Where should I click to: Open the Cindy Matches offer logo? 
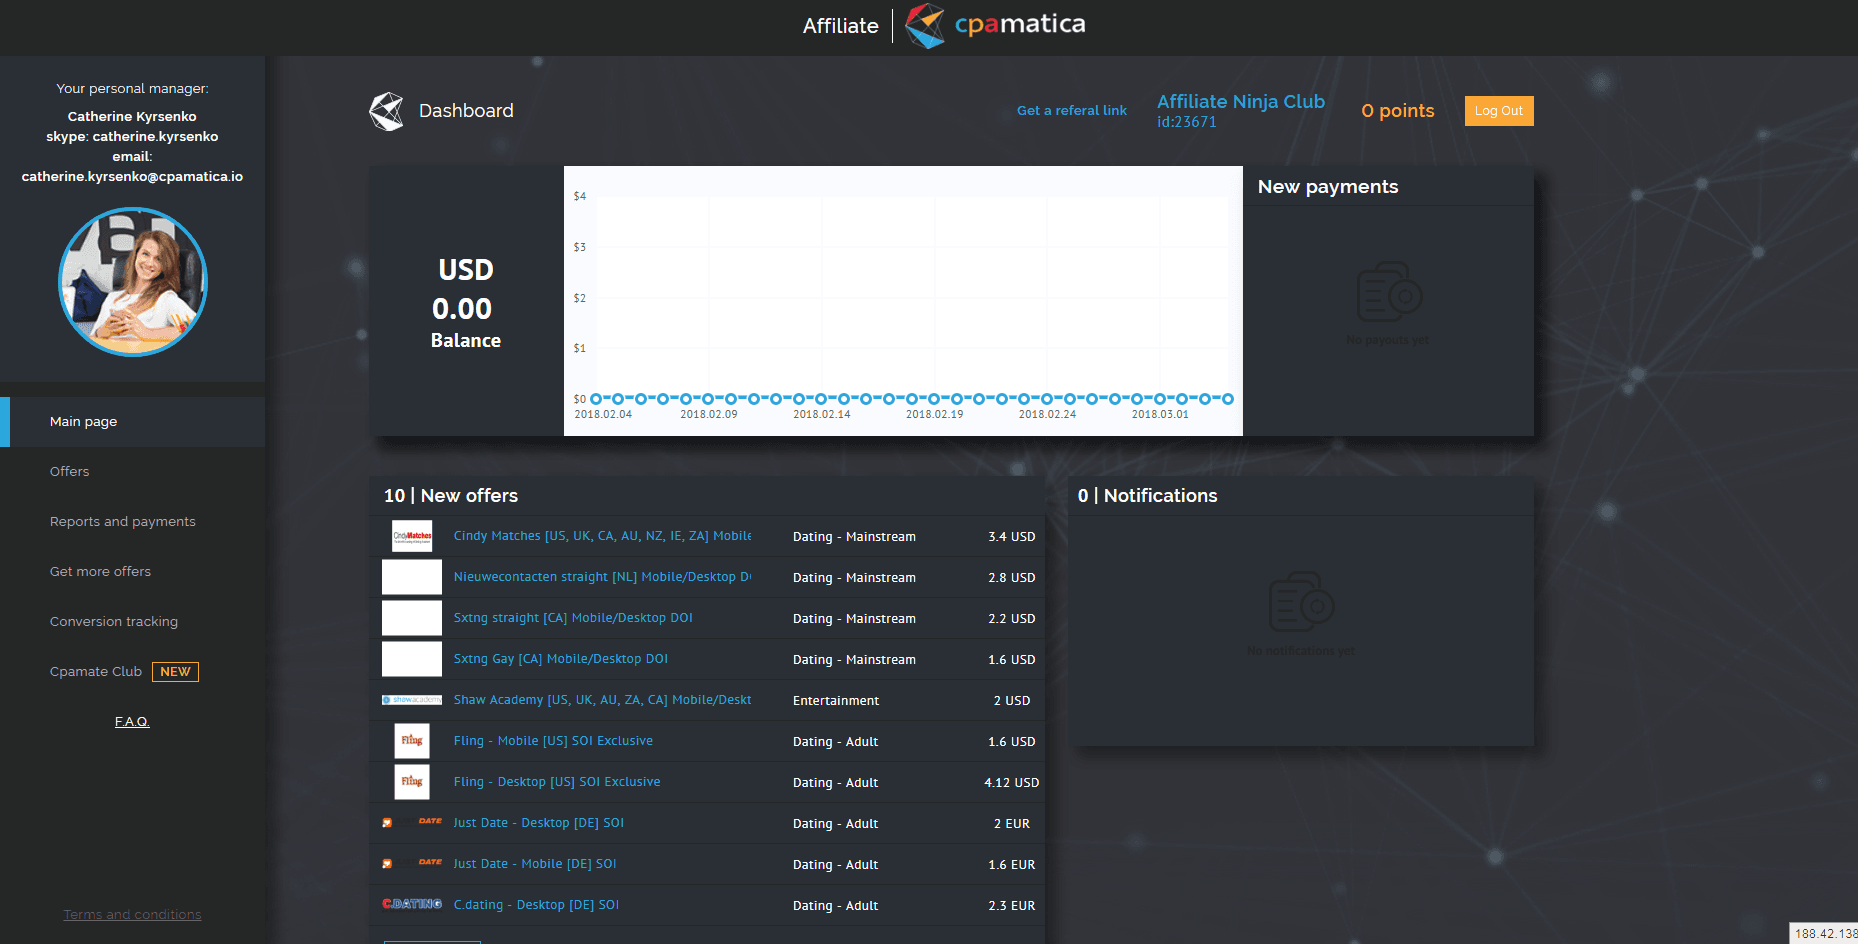pyautogui.click(x=411, y=536)
